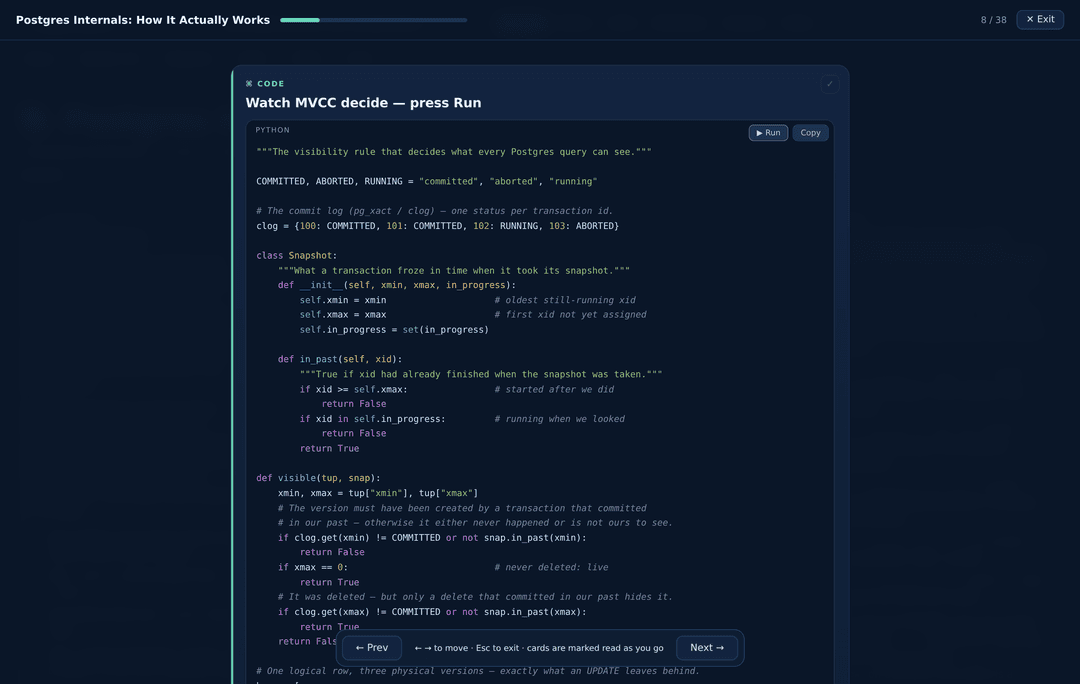Click the 'Watch MVCC decide — press Run' heading

coord(363,103)
